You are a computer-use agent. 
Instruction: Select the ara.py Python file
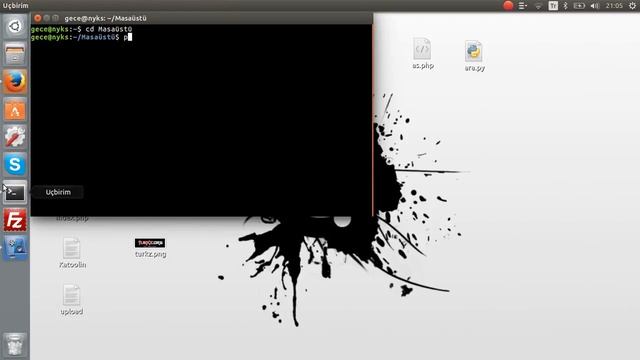click(x=474, y=56)
